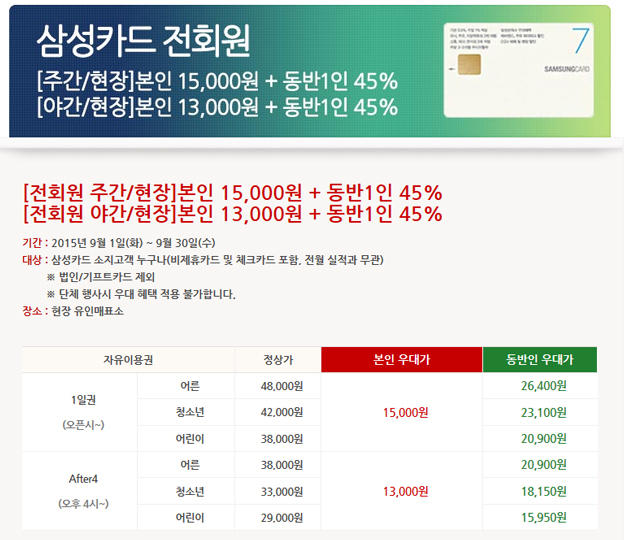
Task: Click the "대상" eligibility line about 삼성카드 소지고객
Action: click(x=203, y=260)
